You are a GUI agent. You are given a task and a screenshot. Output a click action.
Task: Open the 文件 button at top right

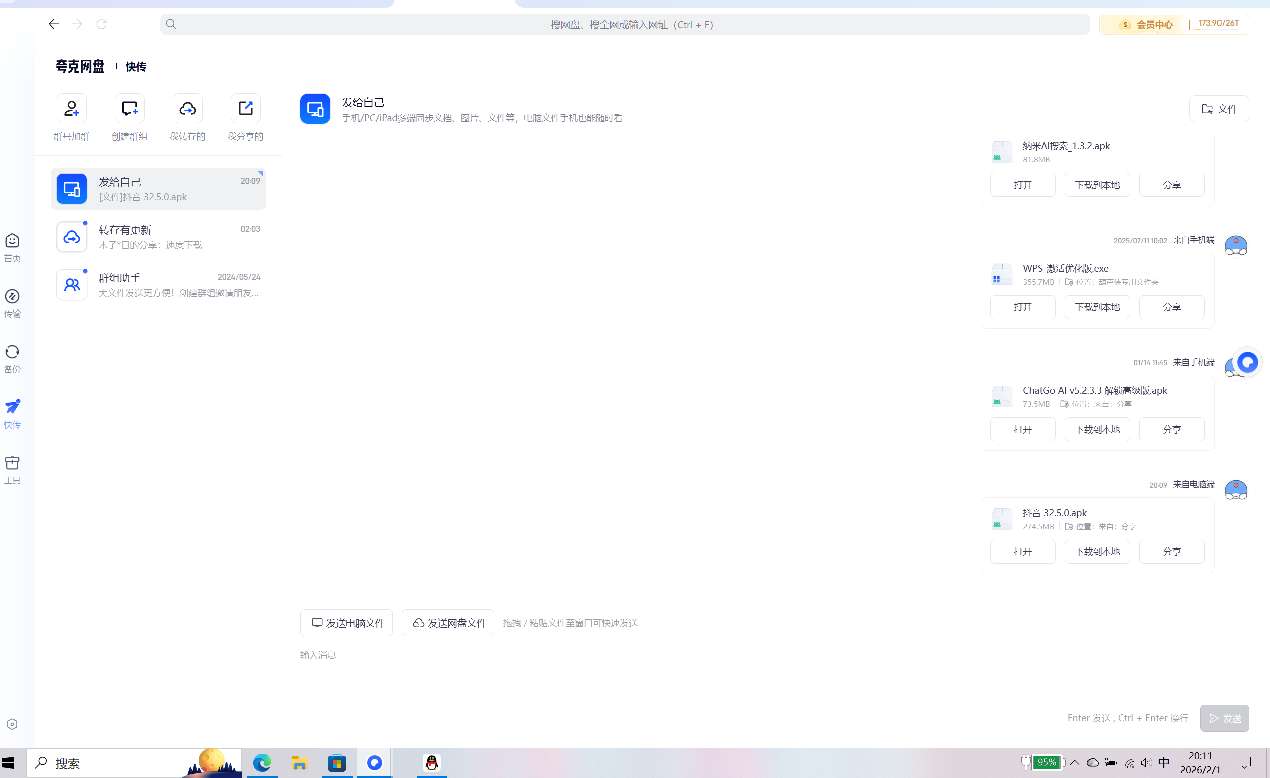[x=1218, y=109]
